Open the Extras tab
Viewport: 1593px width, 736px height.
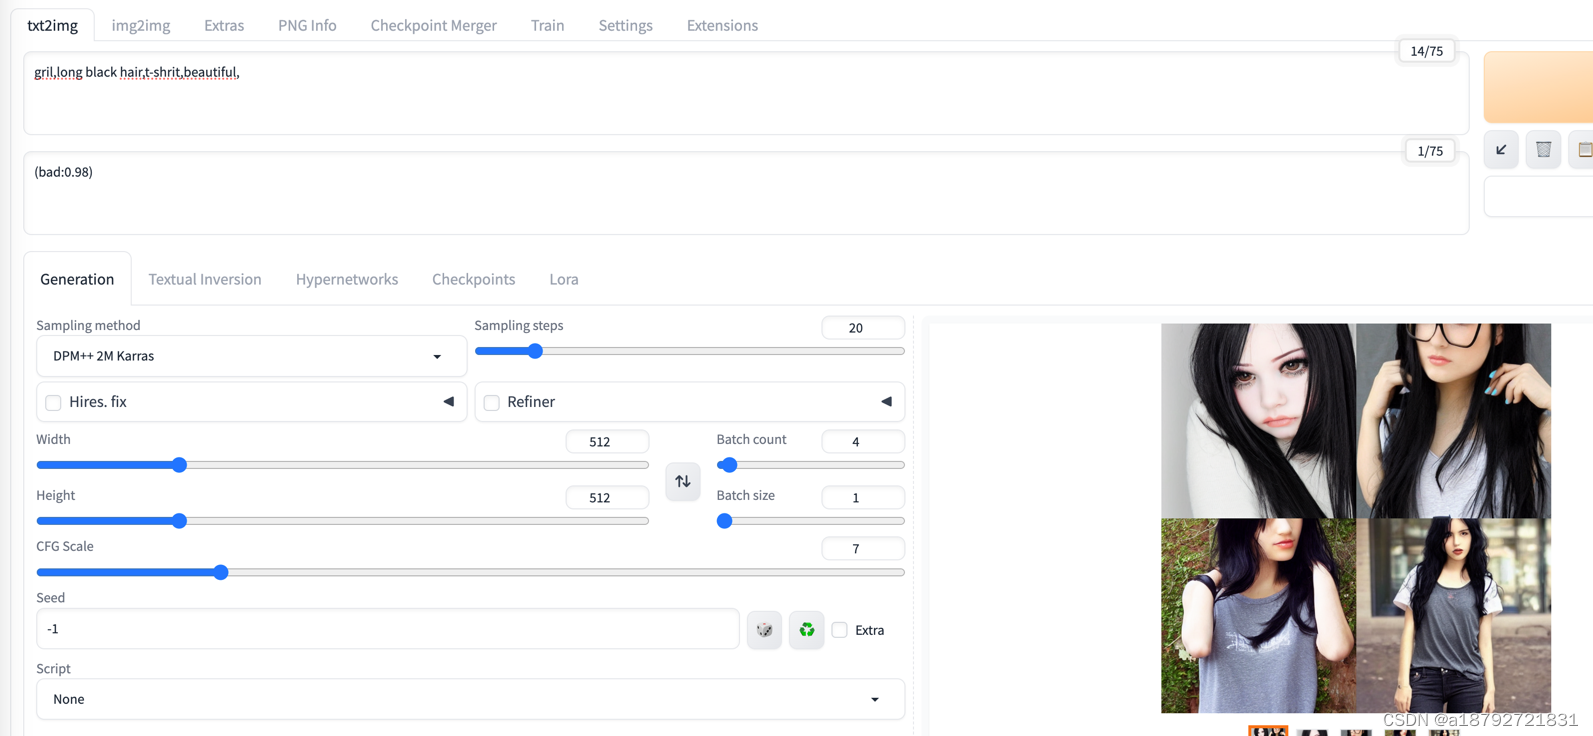[224, 25]
